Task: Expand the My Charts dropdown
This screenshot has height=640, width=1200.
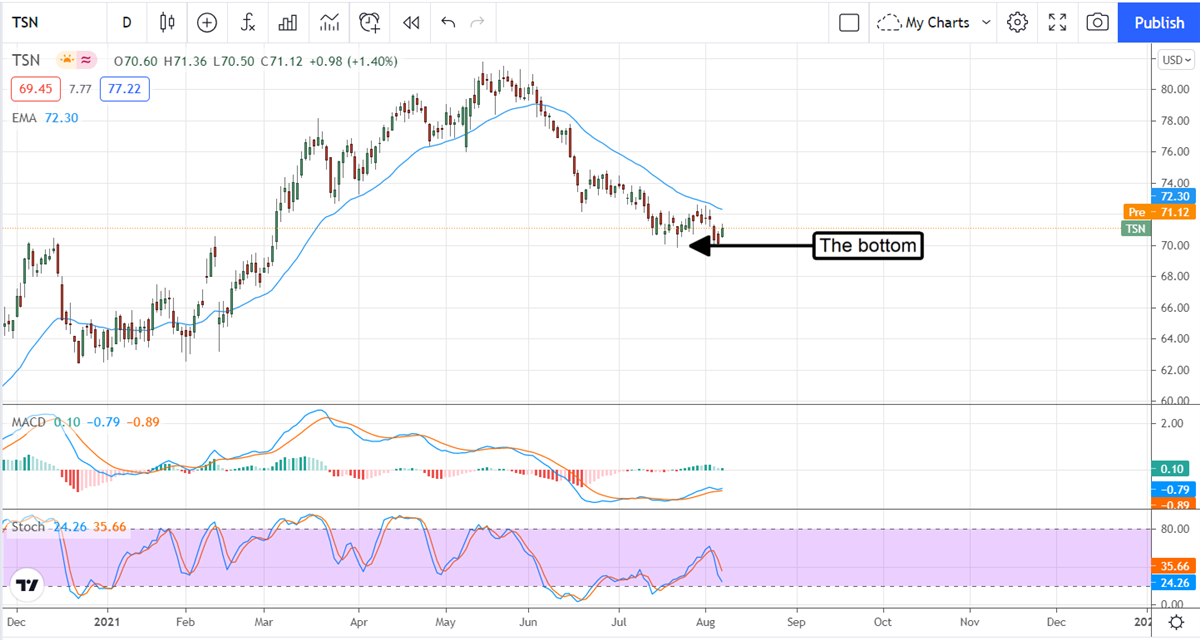Action: point(935,22)
